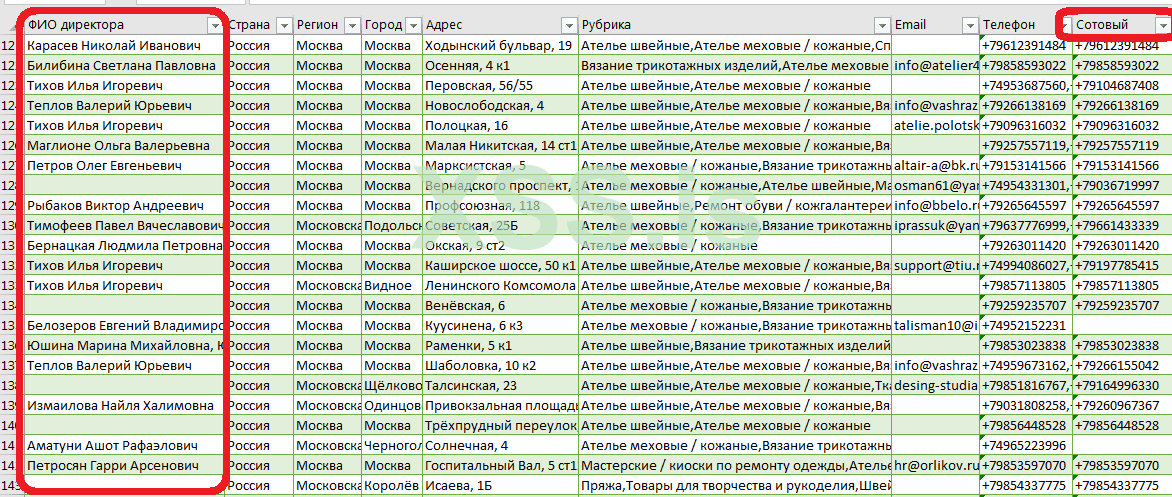
Task: Select email cell desing-studia
Action: pyautogui.click(x=936, y=385)
